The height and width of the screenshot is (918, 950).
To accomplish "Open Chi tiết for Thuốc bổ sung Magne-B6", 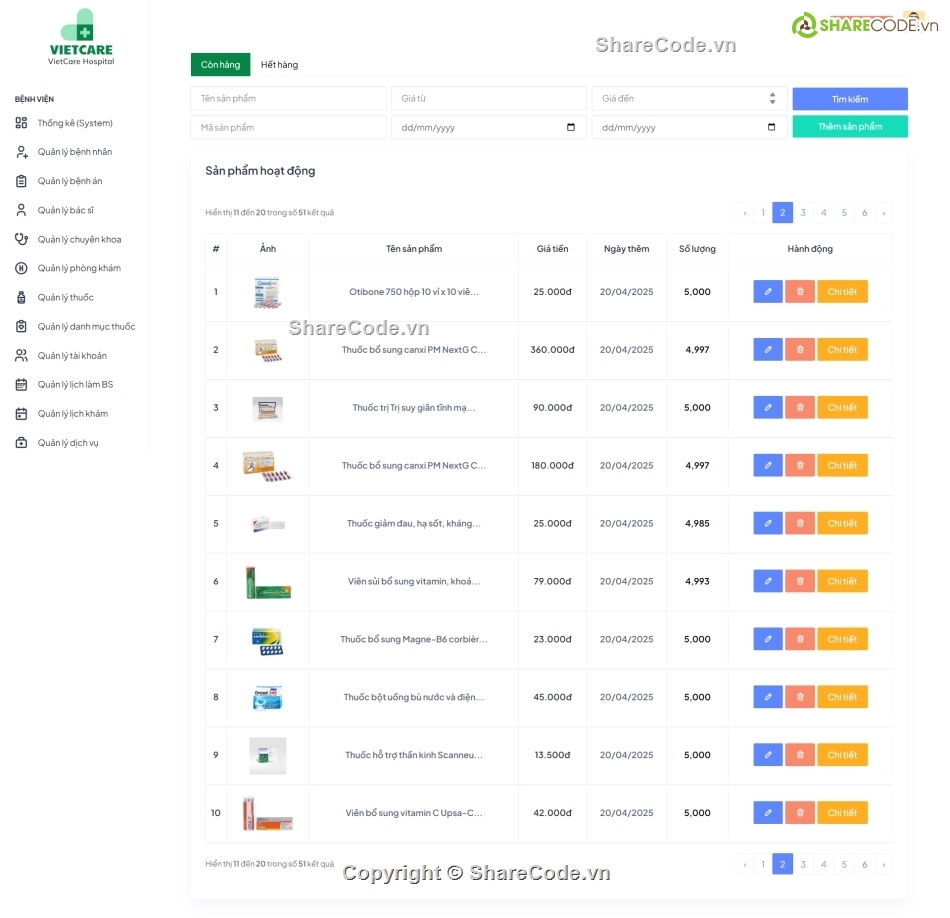I will [x=842, y=639].
